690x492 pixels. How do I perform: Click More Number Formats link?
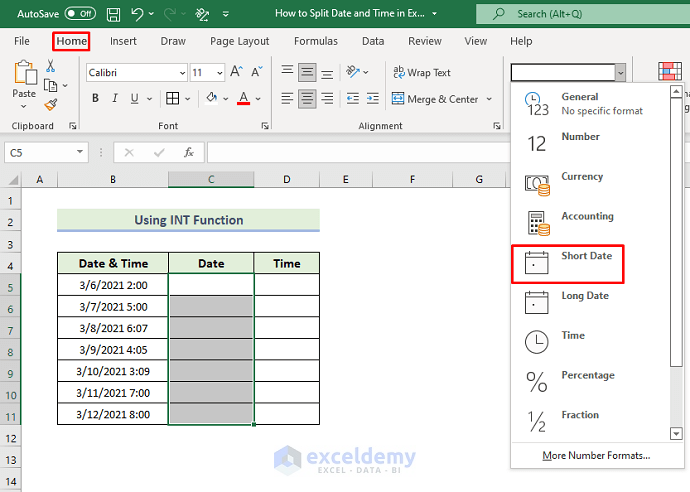click(596, 455)
